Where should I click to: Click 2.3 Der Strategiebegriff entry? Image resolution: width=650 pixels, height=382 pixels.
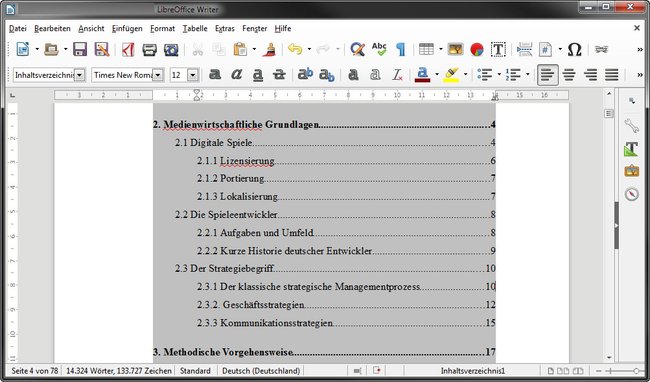point(224,268)
